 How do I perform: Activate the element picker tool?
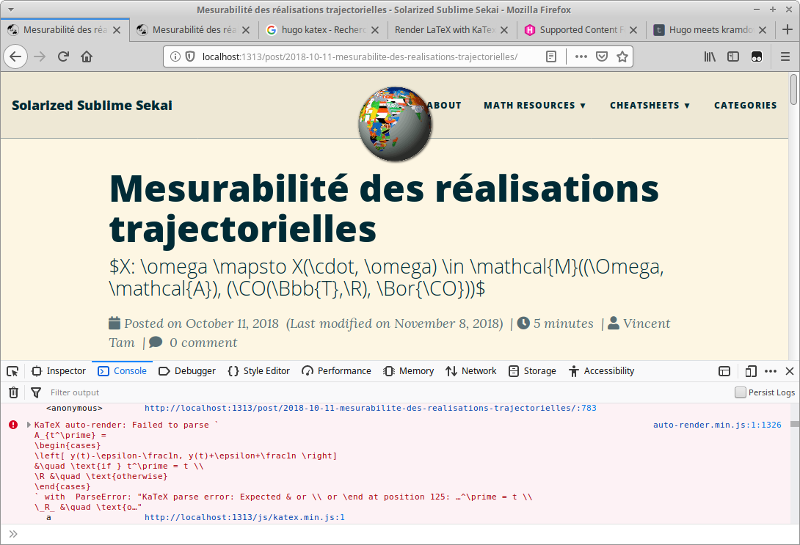coord(14,371)
